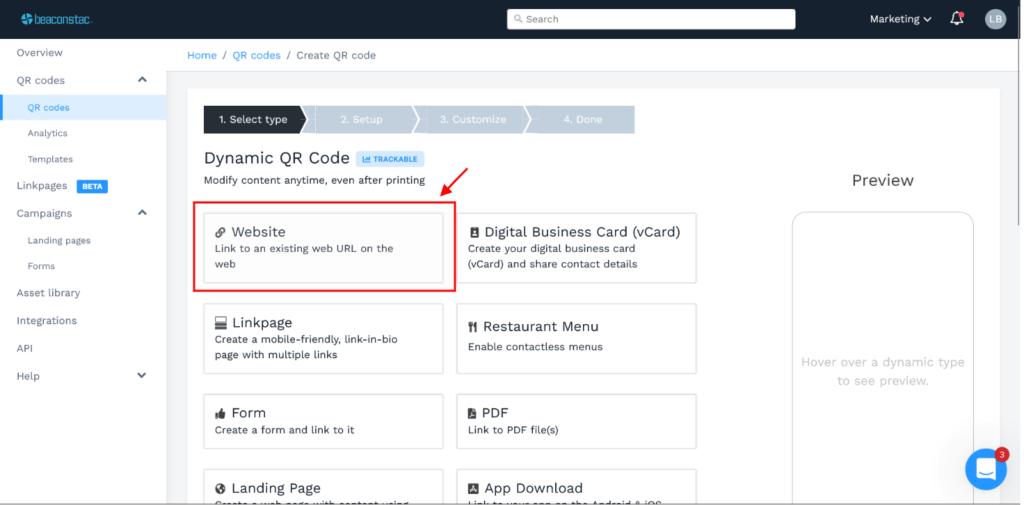Open Forms in the sidebar
1024x505 pixels.
tap(41, 266)
